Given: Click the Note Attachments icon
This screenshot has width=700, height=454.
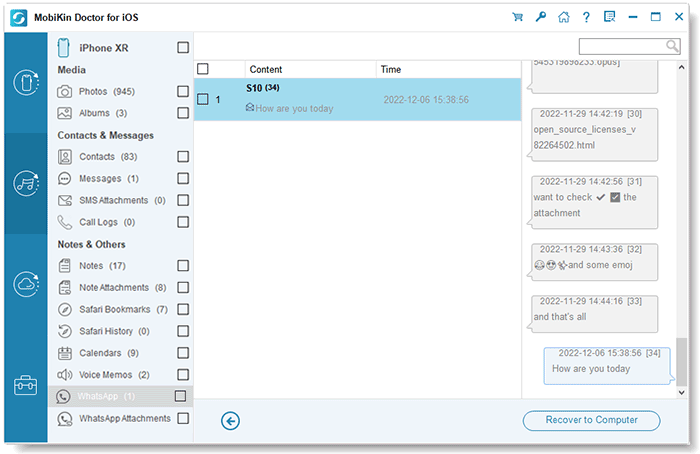Looking at the screenshot, I should (x=65, y=287).
